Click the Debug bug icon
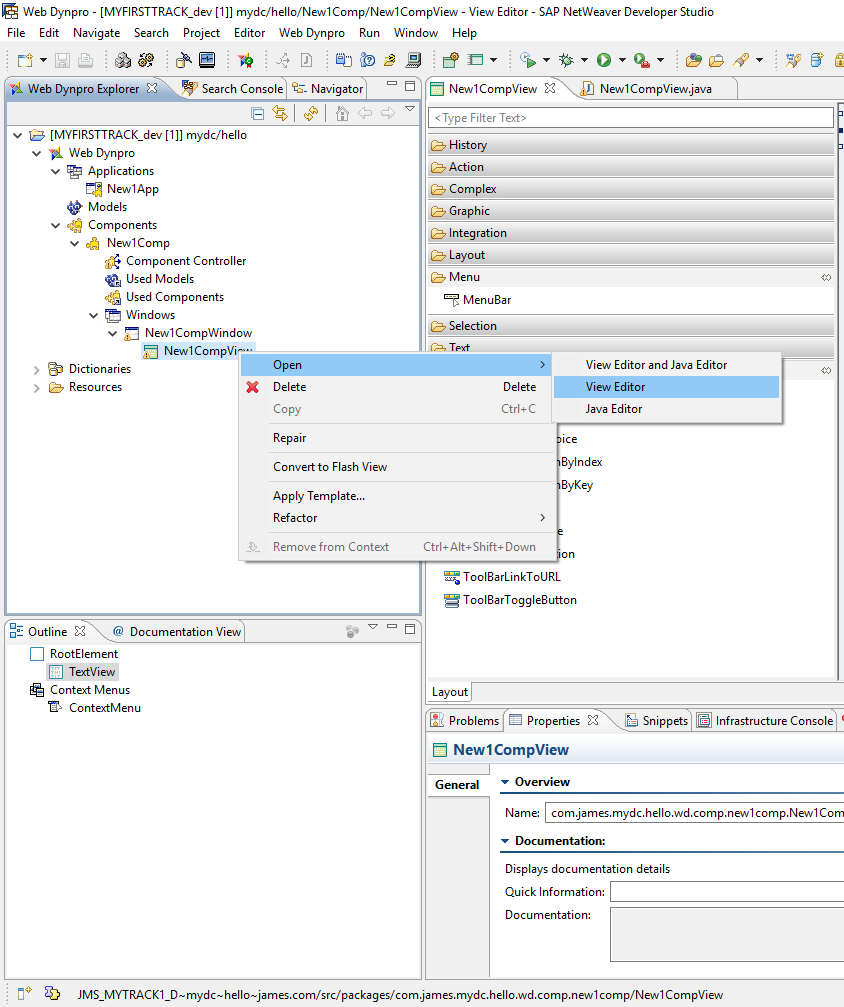Screen dimensions: 844x1007 tap(566, 60)
